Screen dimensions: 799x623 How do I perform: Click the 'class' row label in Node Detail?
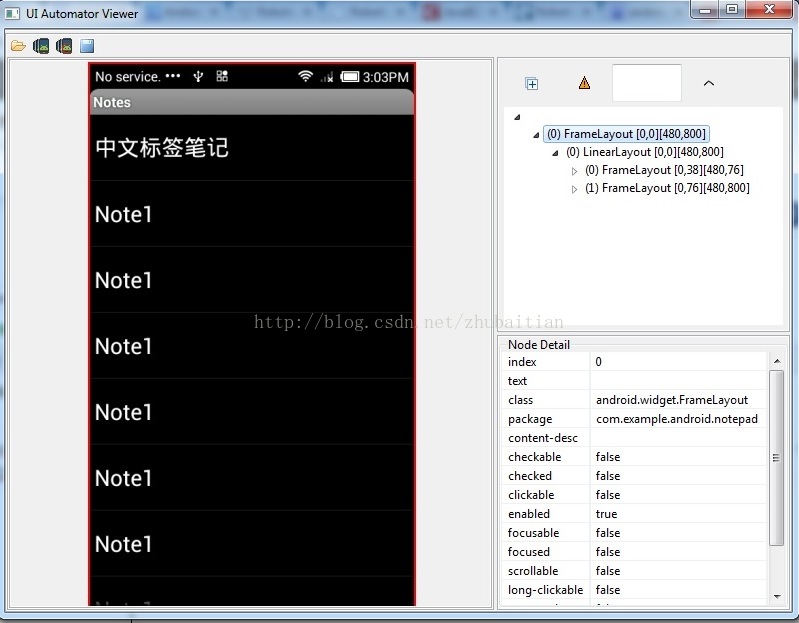pos(520,400)
